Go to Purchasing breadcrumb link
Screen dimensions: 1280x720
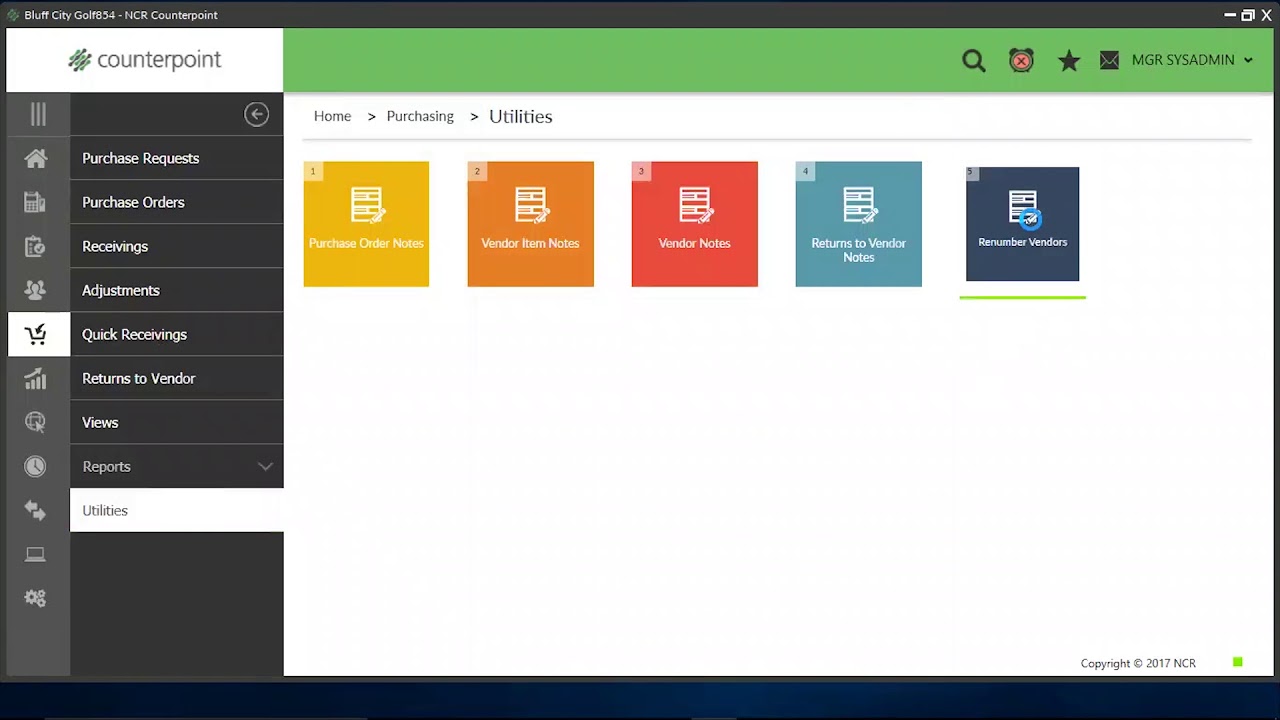(420, 116)
